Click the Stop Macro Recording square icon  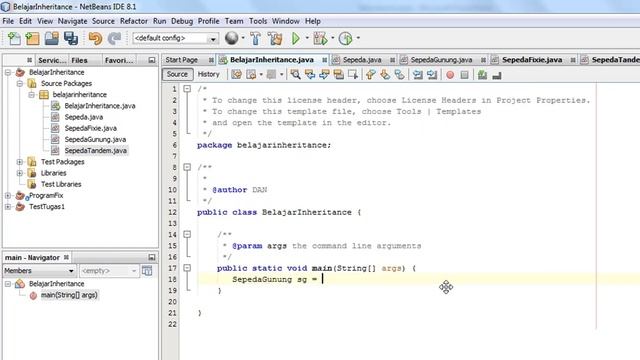click(x=464, y=75)
